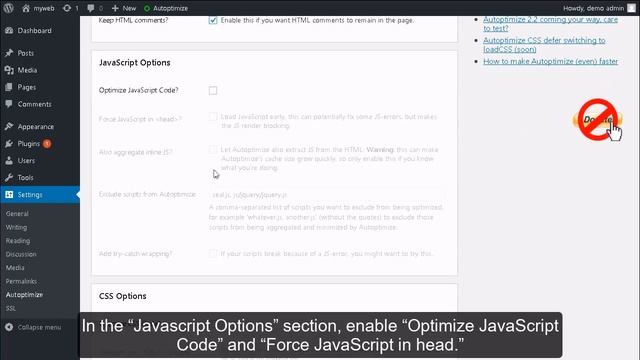640x360 pixels.
Task: Click the CSS Options heading
Action: point(122,296)
